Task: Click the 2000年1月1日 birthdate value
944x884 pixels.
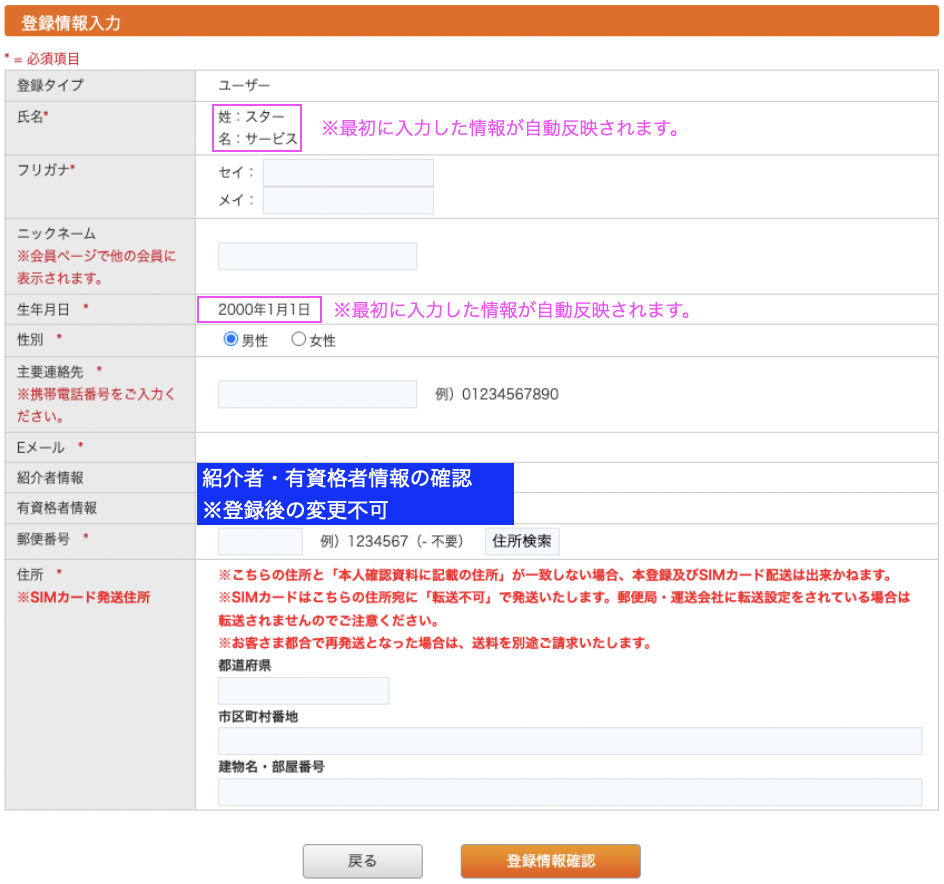Action: click(264, 310)
